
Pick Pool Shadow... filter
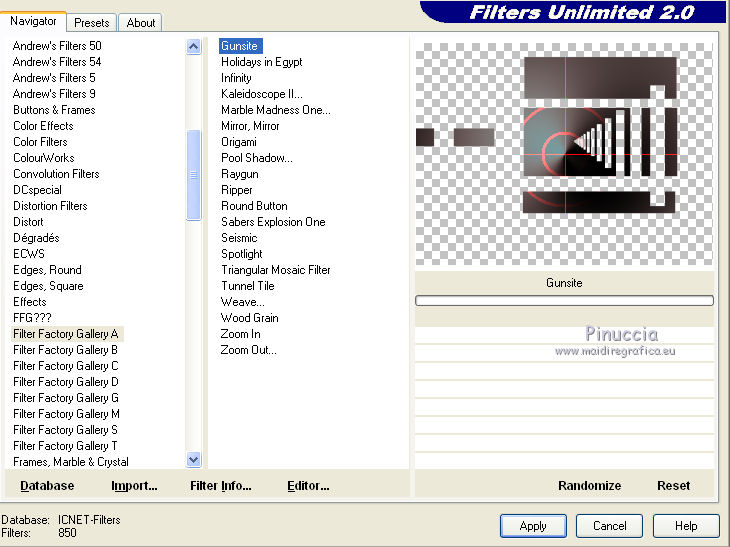click(257, 158)
